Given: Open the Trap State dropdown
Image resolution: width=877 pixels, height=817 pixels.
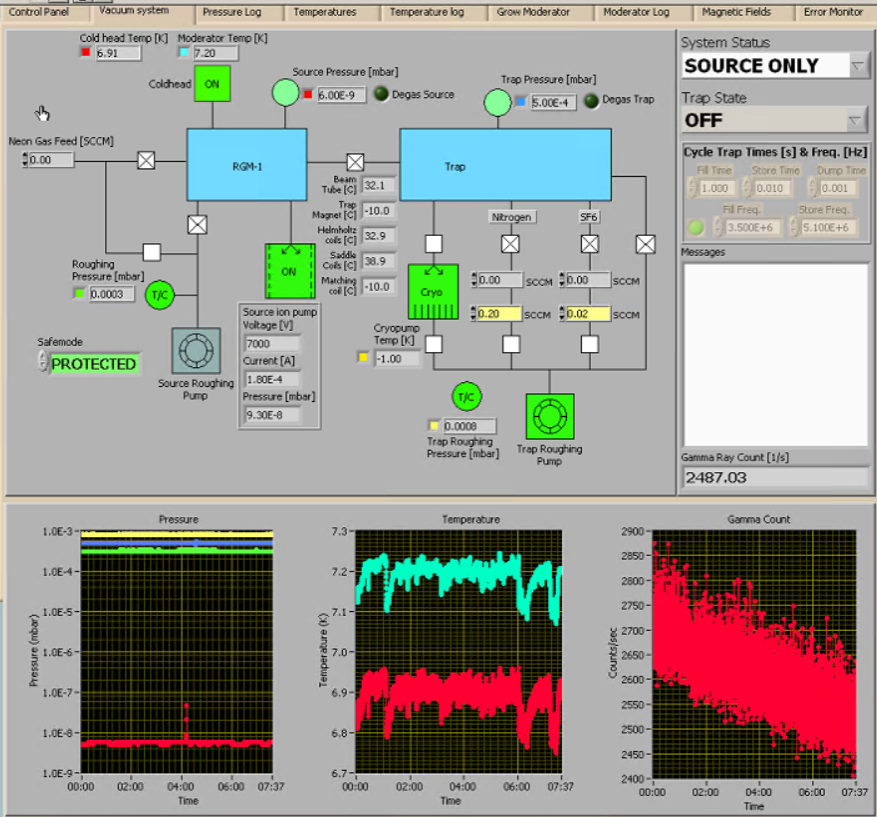Looking at the screenshot, I should pos(856,120).
